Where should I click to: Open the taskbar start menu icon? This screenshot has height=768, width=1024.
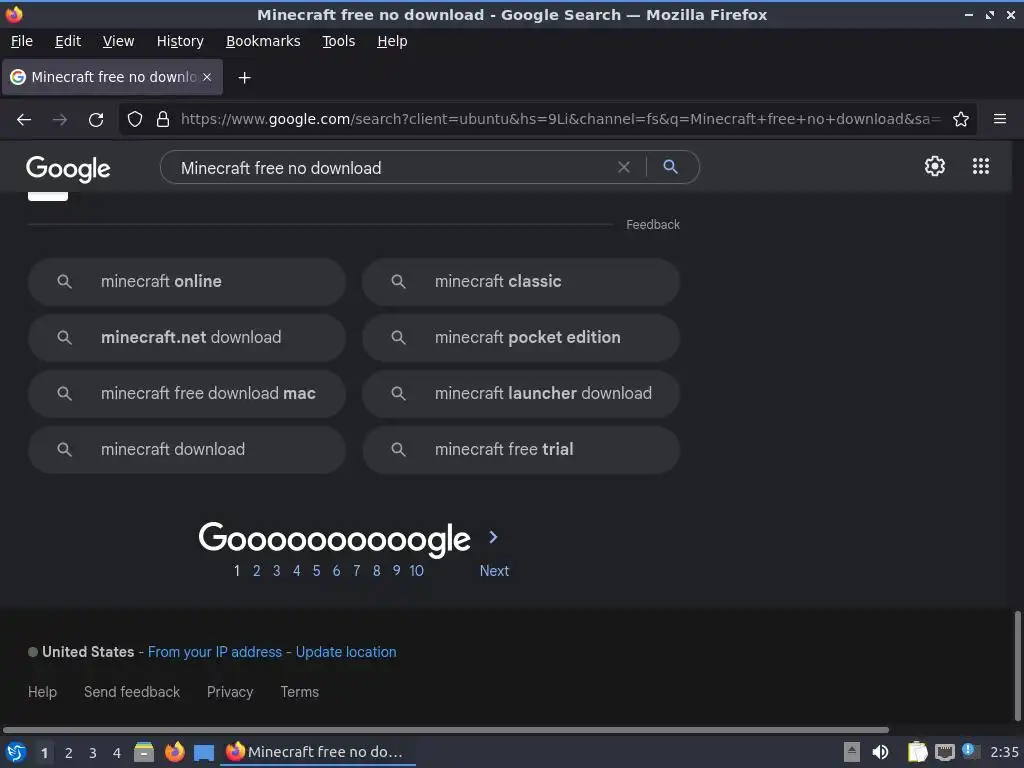[16, 752]
